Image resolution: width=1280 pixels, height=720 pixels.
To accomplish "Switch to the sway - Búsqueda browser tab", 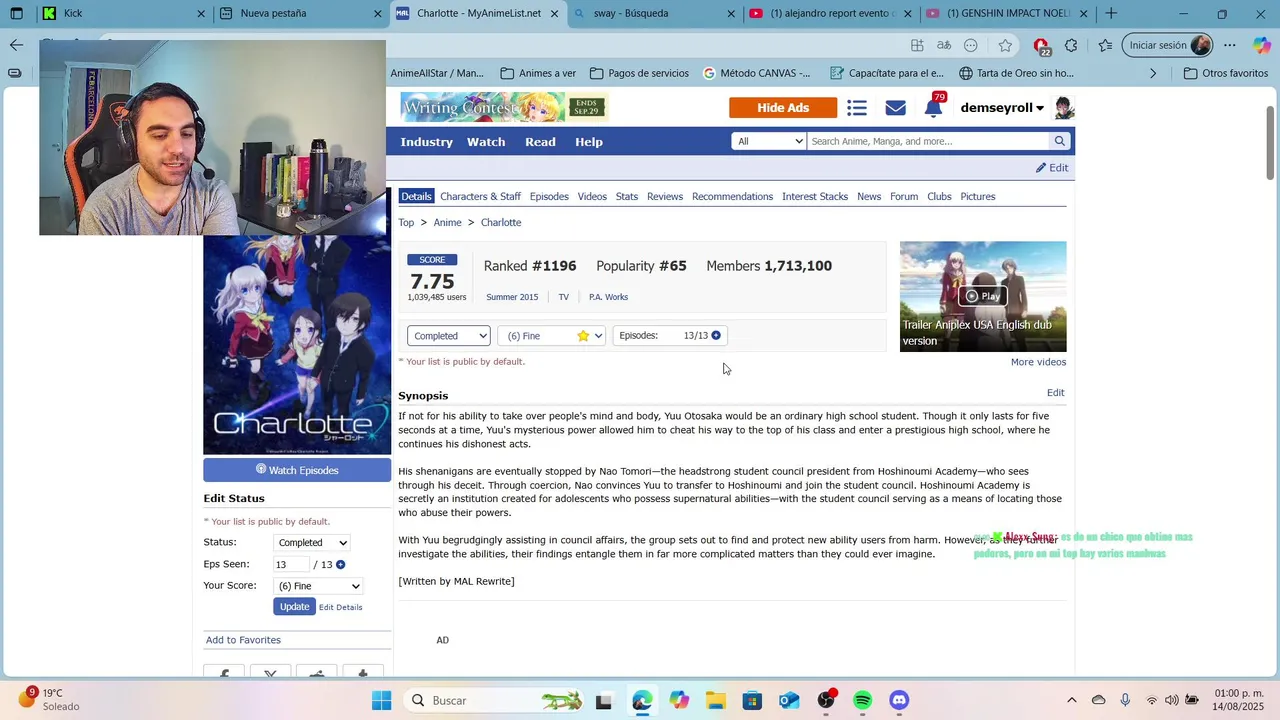I will click(x=654, y=14).
